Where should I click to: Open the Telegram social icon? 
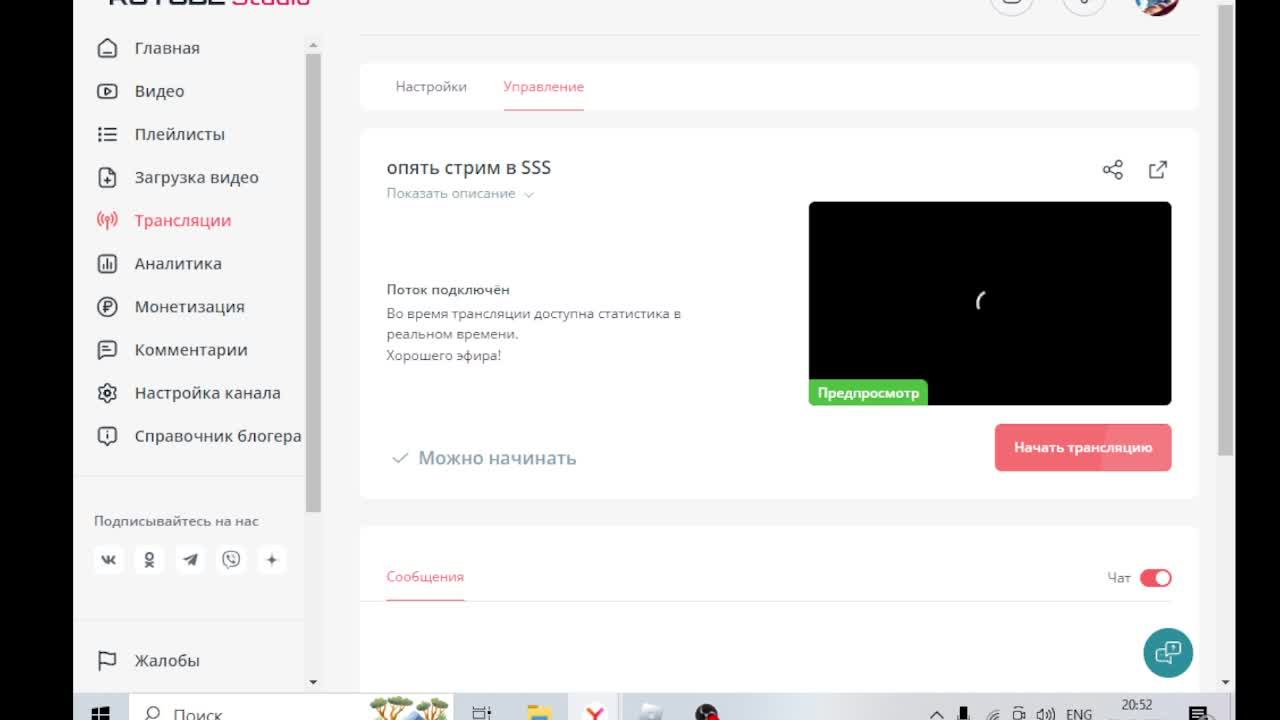[190, 560]
